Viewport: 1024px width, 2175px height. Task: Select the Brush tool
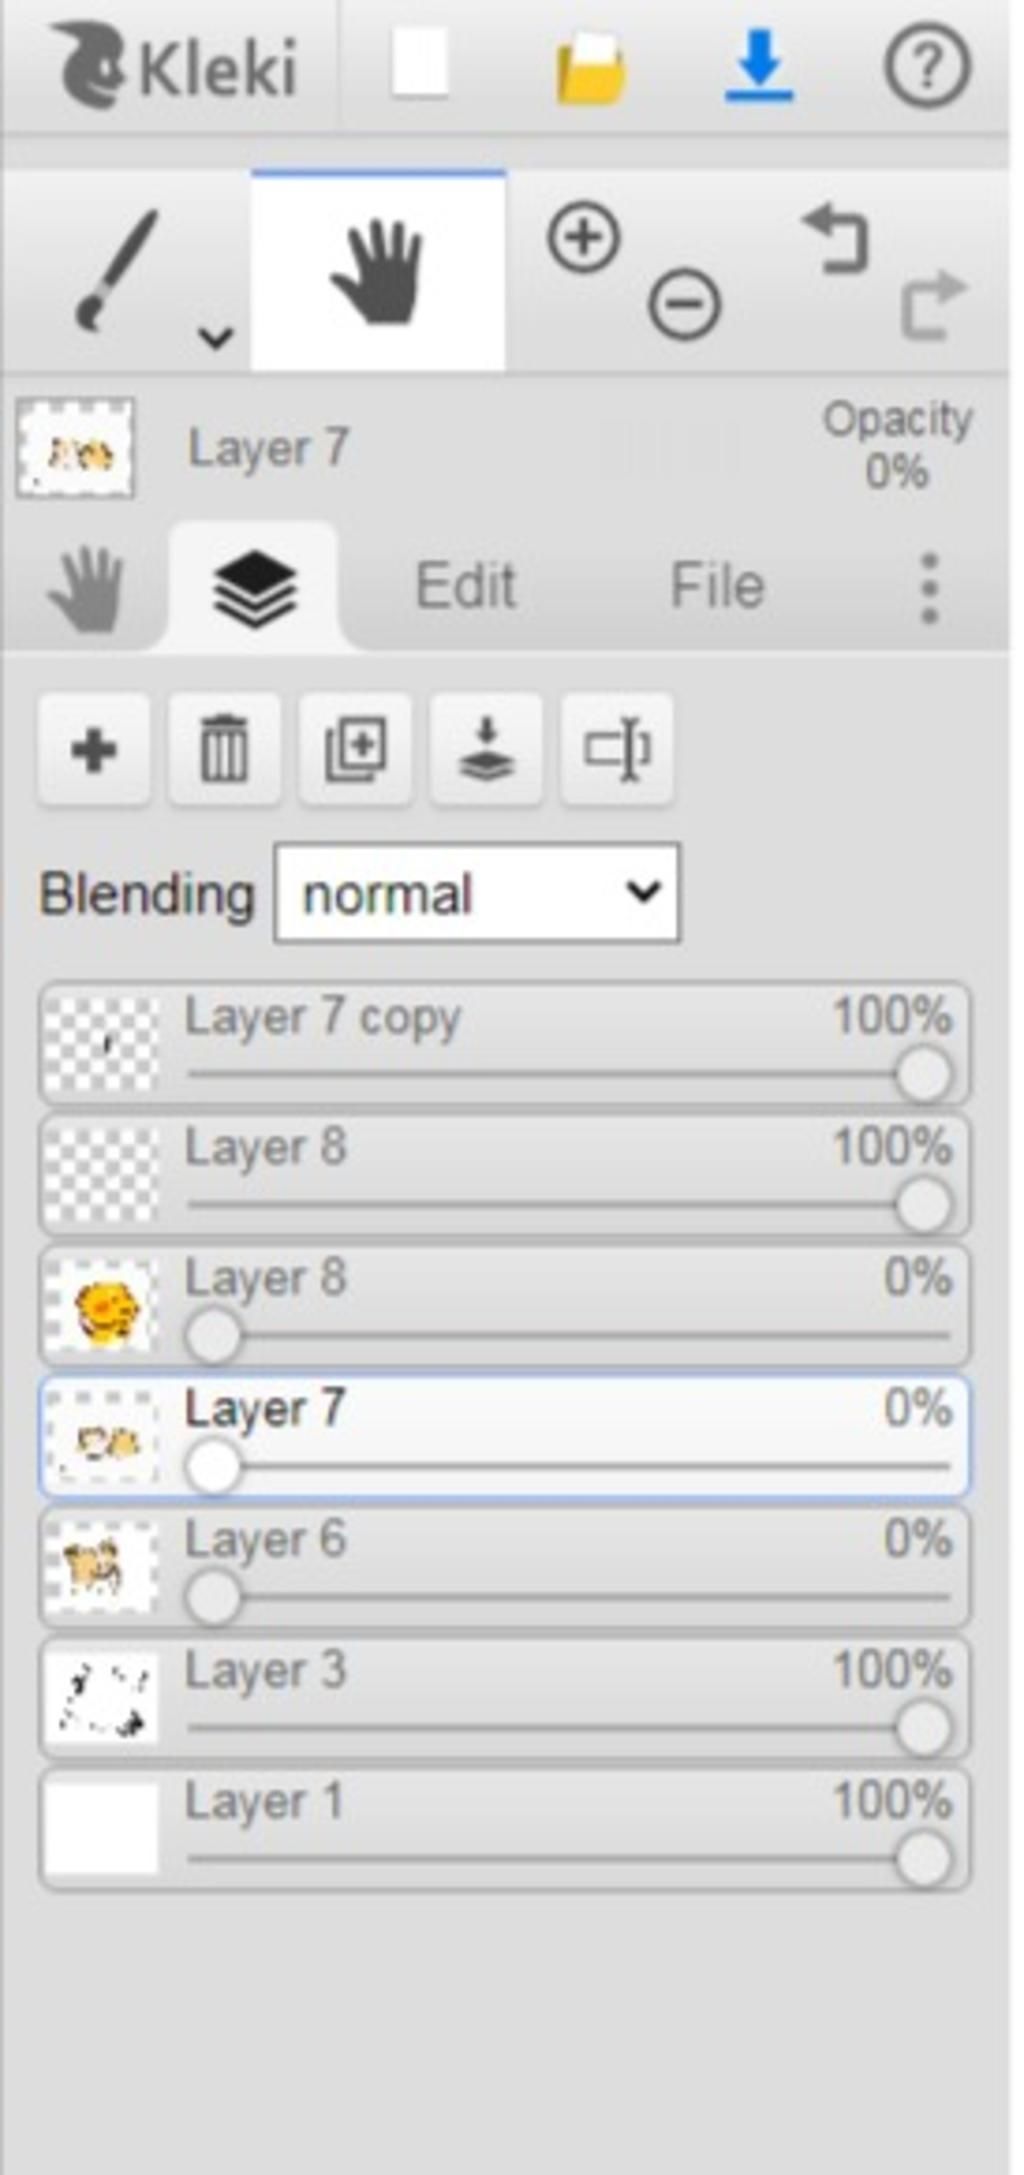click(x=117, y=270)
